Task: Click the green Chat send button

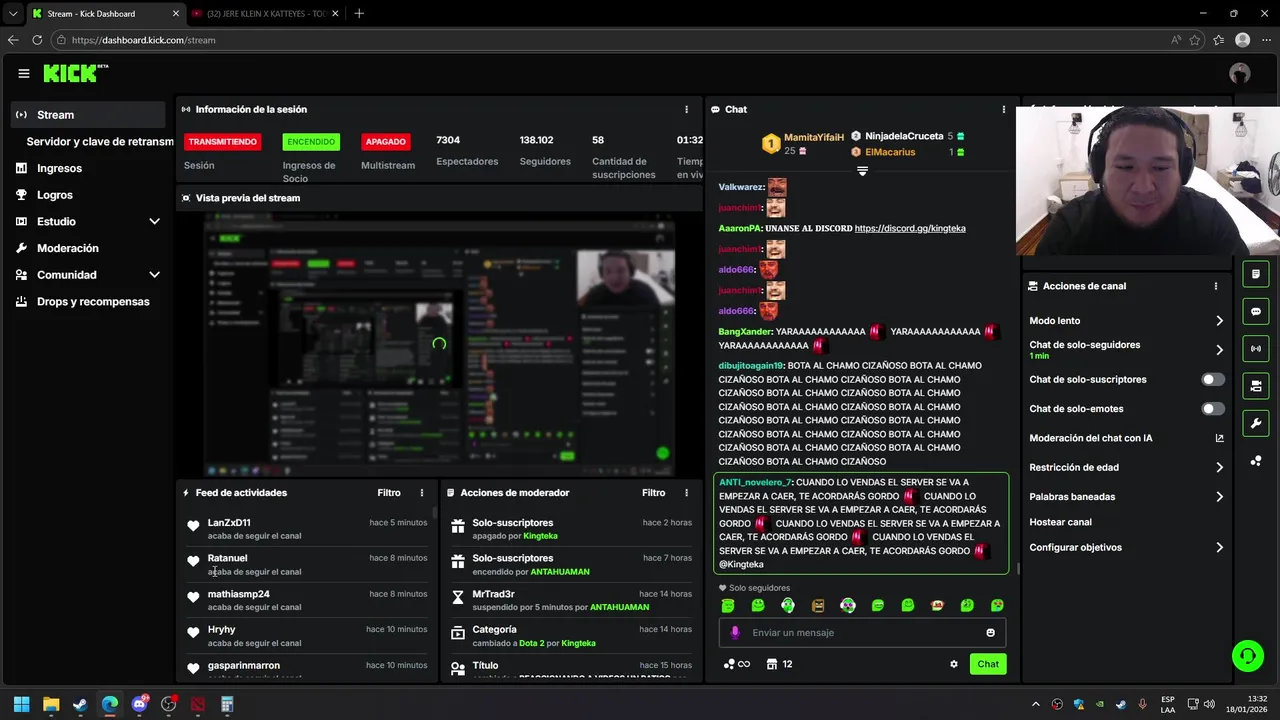Action: coord(988,664)
